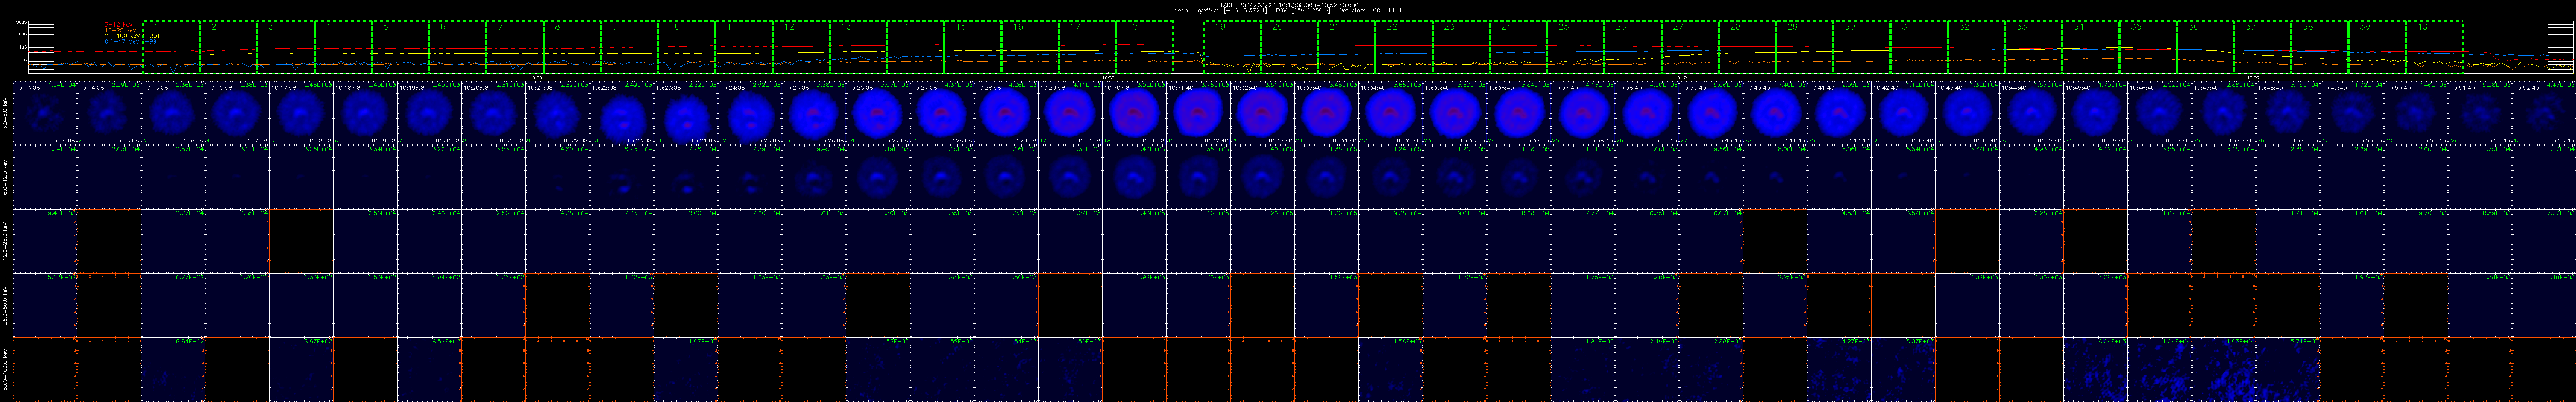2576x402 pixels.
Task: Open the 6.0-12.0 keV image under the 10:27:08 frame
Action: coord(942,177)
